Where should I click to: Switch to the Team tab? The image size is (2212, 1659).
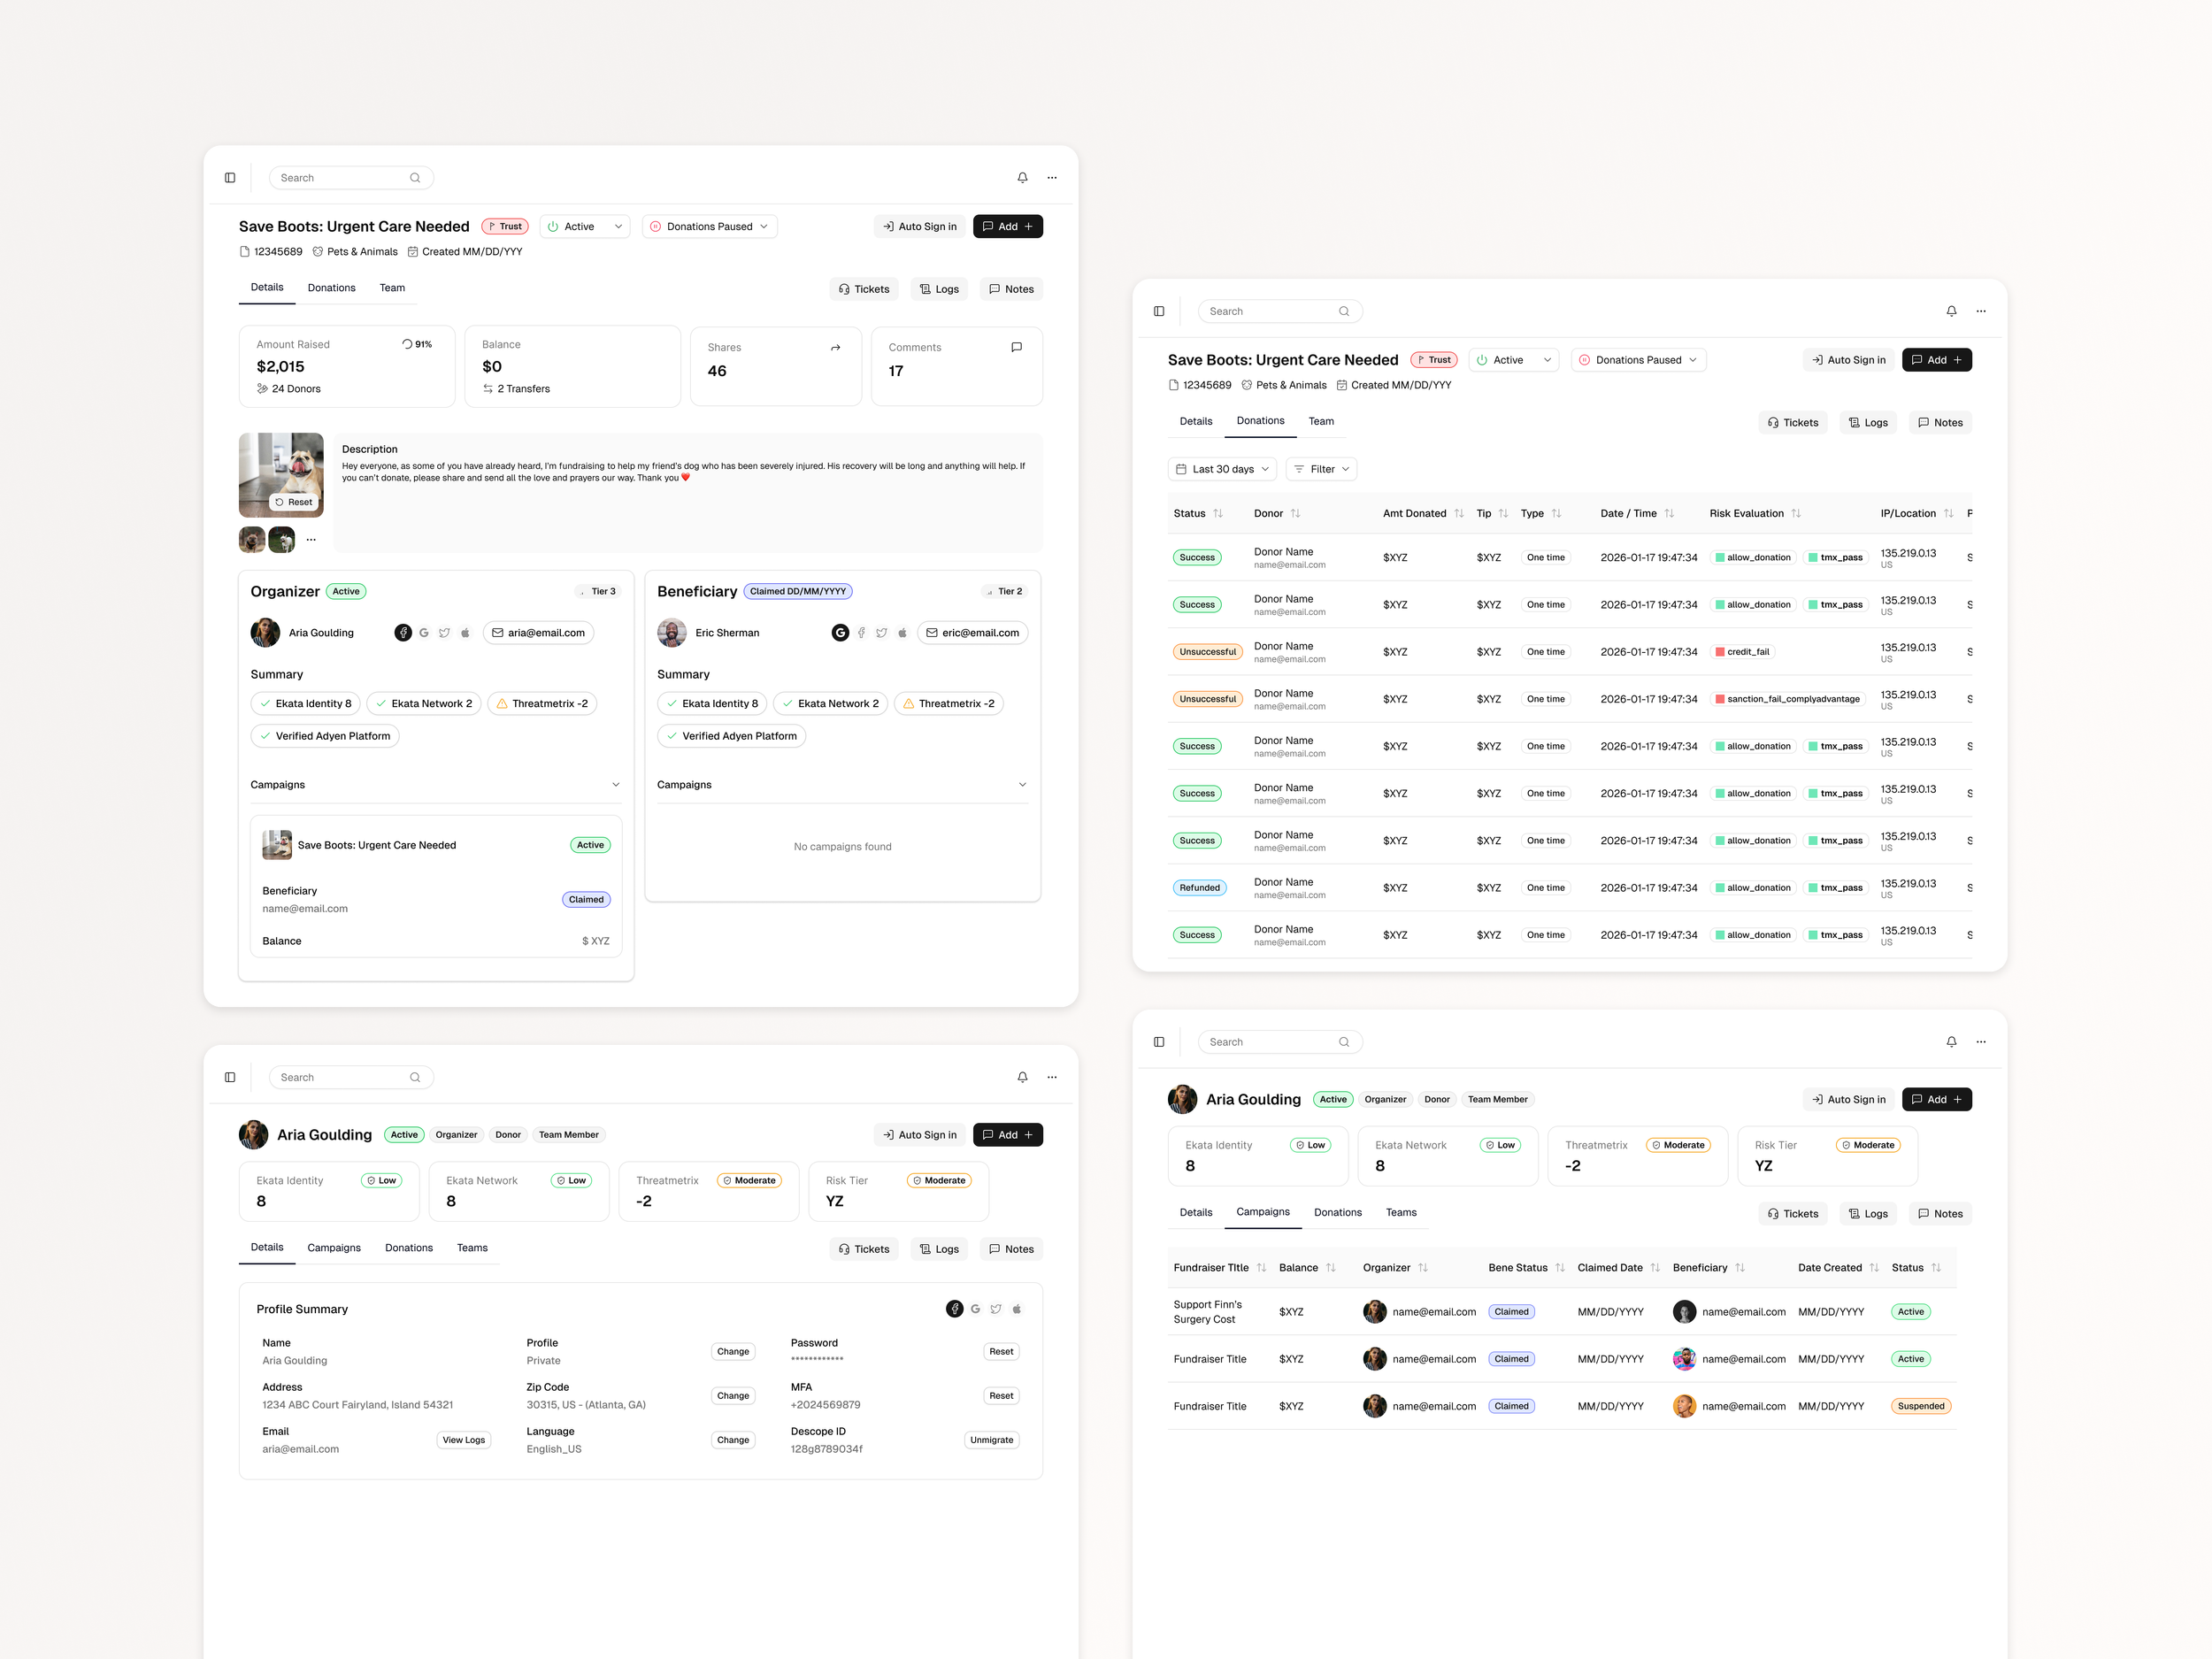(x=392, y=288)
